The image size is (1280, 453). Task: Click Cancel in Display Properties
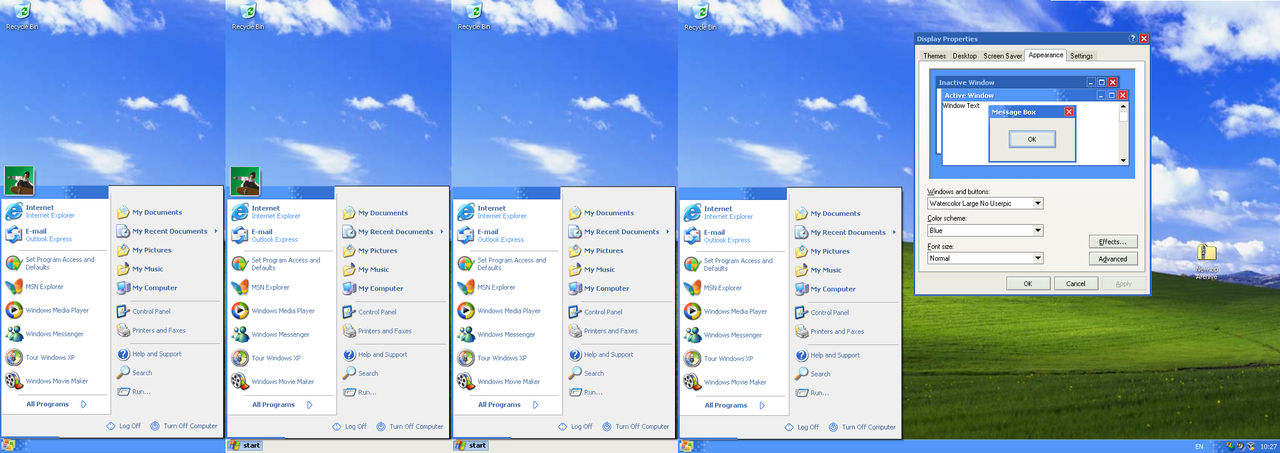(1076, 283)
